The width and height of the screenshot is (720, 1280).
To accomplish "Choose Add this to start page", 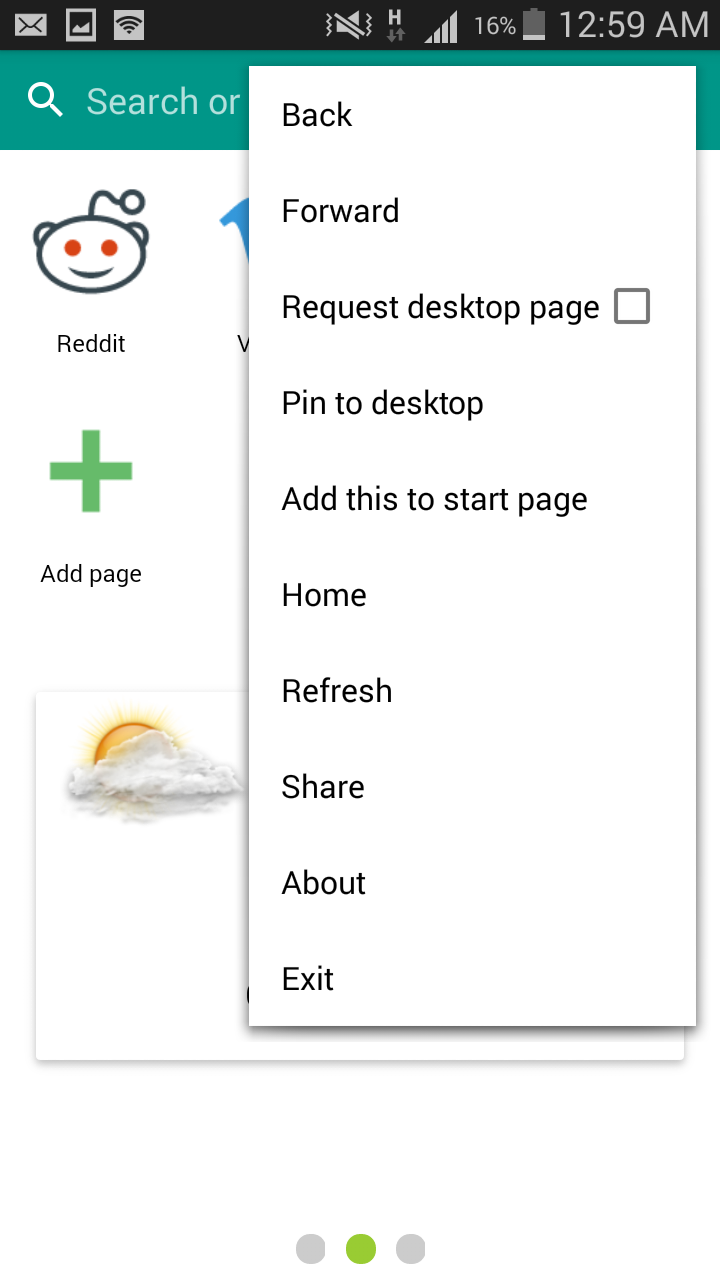I will point(434,498).
